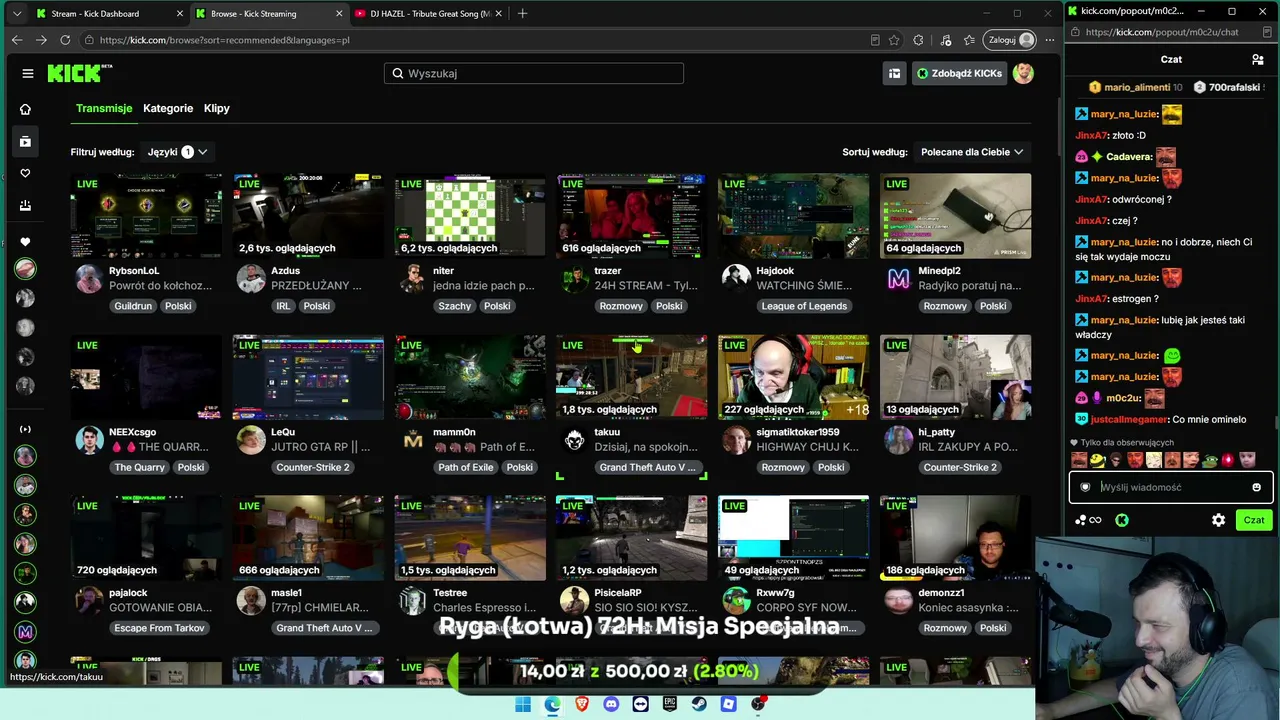The height and width of the screenshot is (720, 1280).
Task: Open the user profile avatar in Kick header
Action: coord(1023,73)
